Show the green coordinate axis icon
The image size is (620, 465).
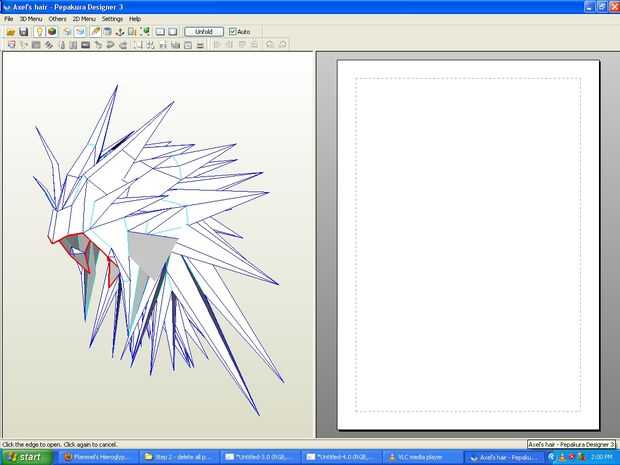[145, 32]
